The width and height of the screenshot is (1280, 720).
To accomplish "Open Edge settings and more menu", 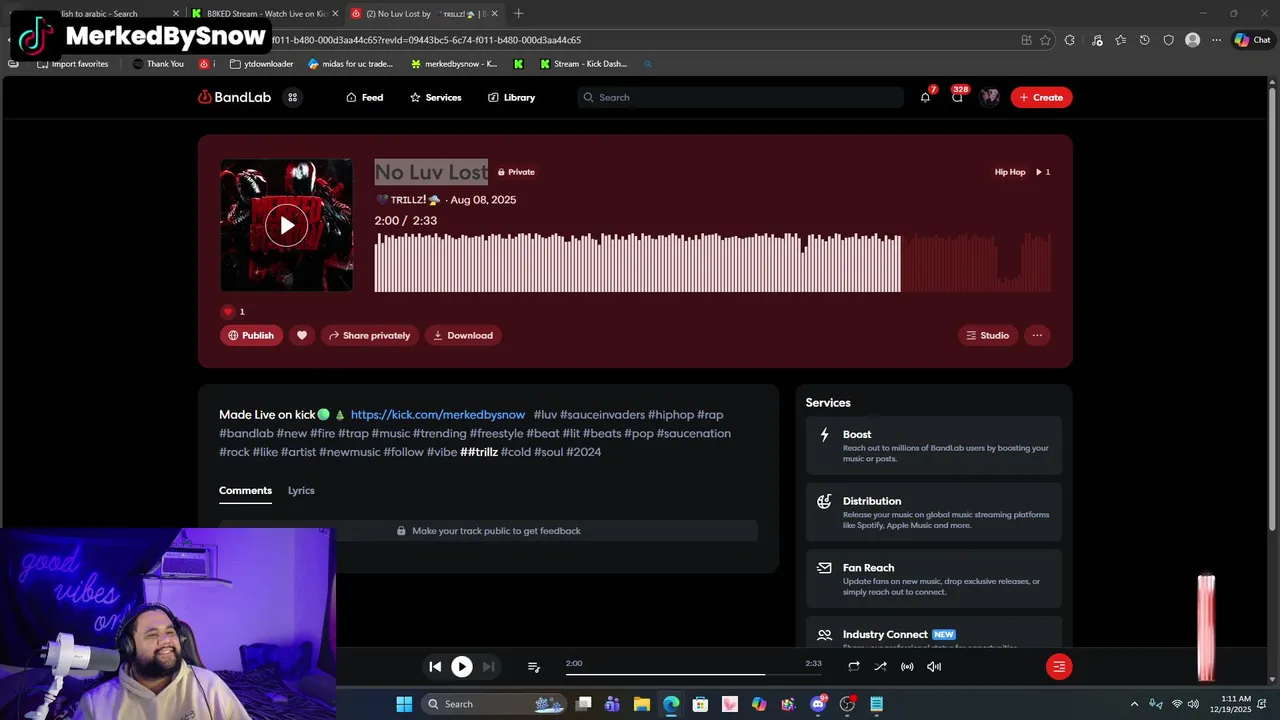I will click(x=1216, y=40).
